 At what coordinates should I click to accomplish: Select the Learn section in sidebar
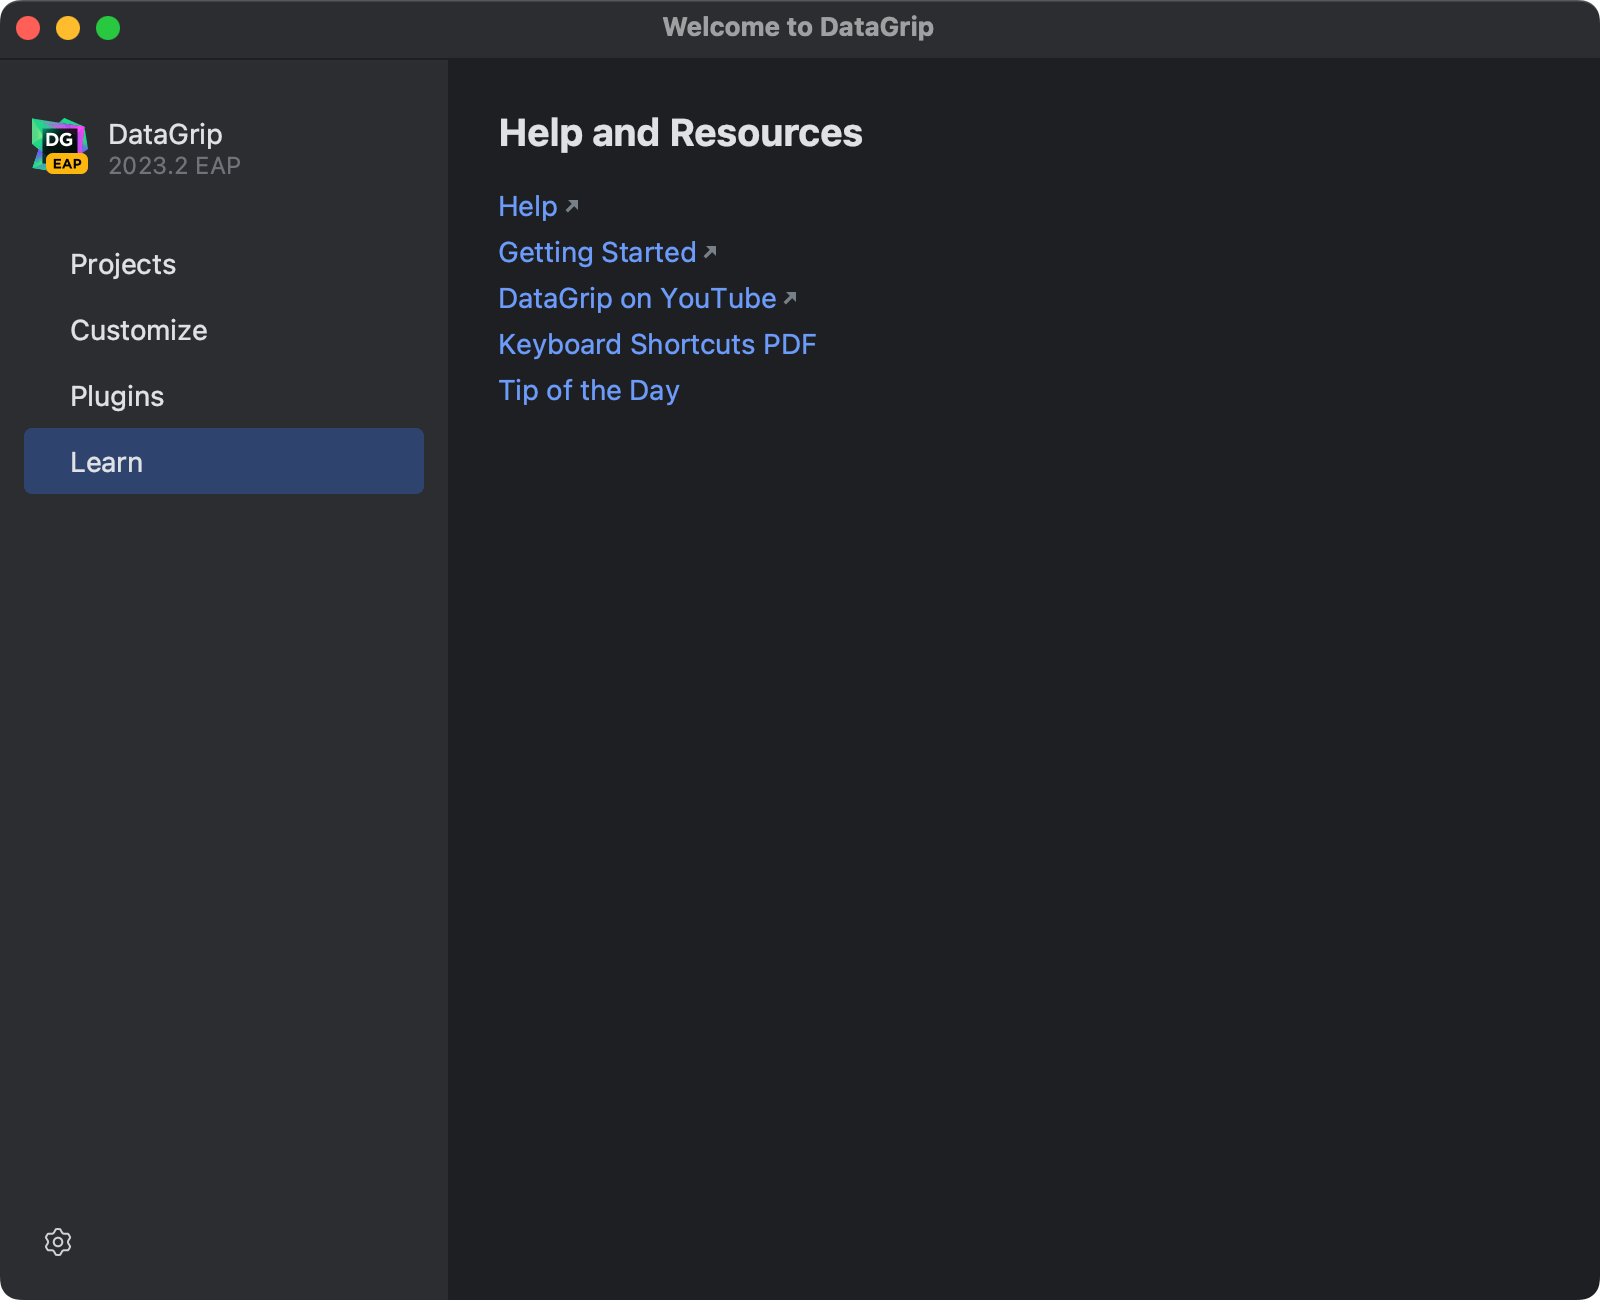click(106, 461)
